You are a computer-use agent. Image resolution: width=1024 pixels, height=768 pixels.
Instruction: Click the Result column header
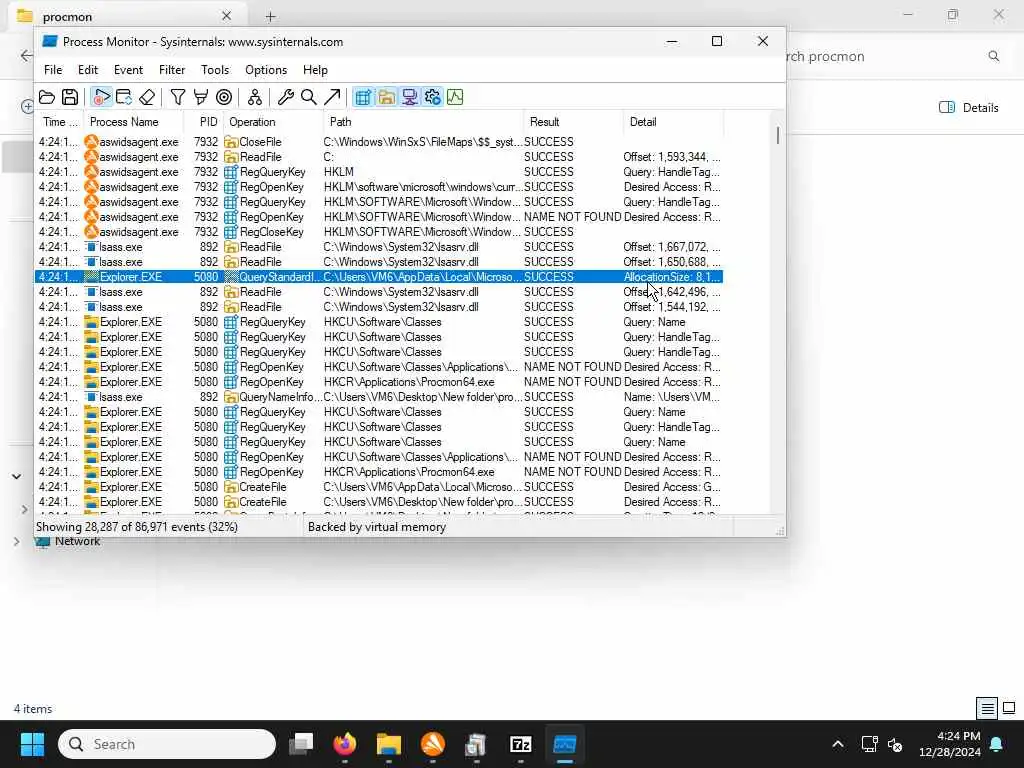pos(573,122)
